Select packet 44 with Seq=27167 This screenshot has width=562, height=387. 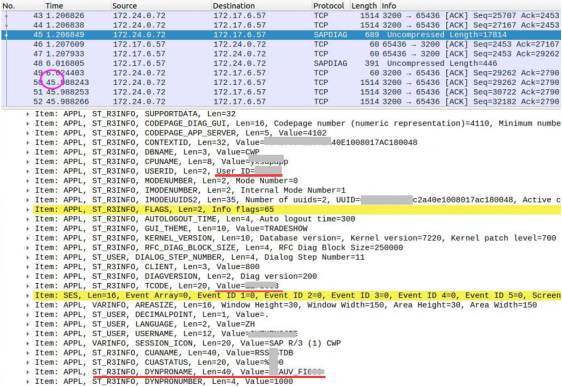click(281, 25)
